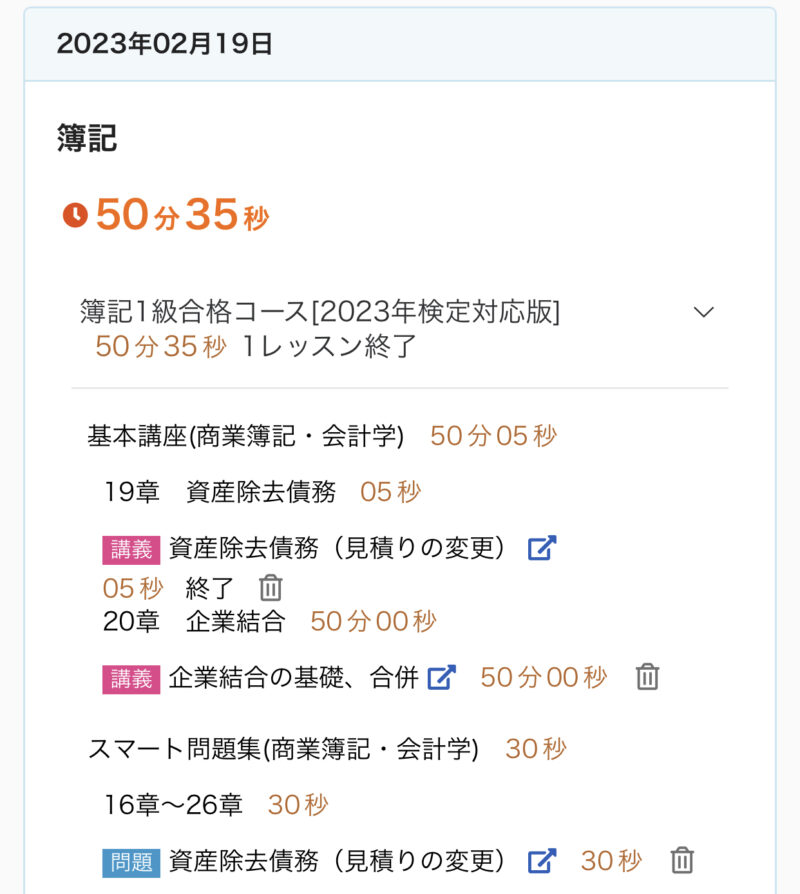Expand the スマート問題集(商業簿記・会計学) section

coord(283,749)
